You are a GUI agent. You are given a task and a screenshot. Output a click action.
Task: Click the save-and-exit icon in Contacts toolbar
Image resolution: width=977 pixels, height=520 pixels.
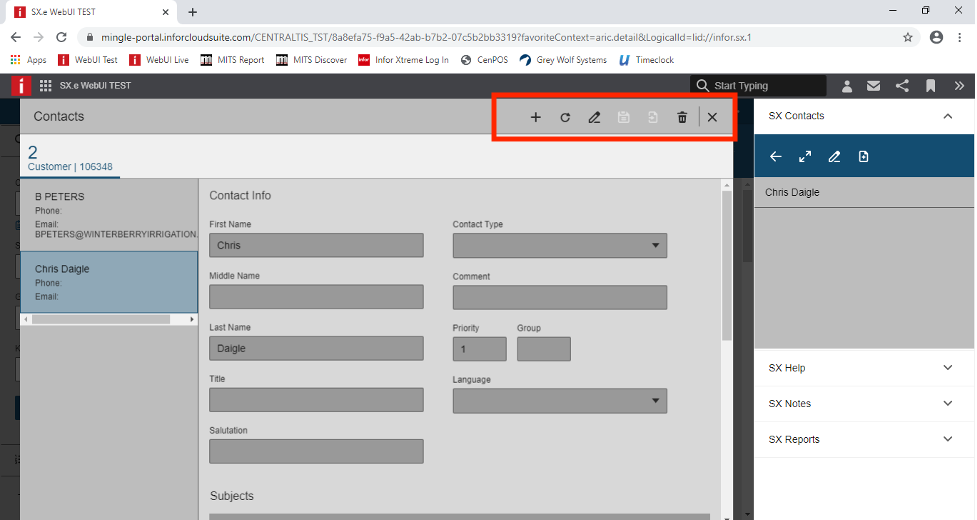point(652,117)
